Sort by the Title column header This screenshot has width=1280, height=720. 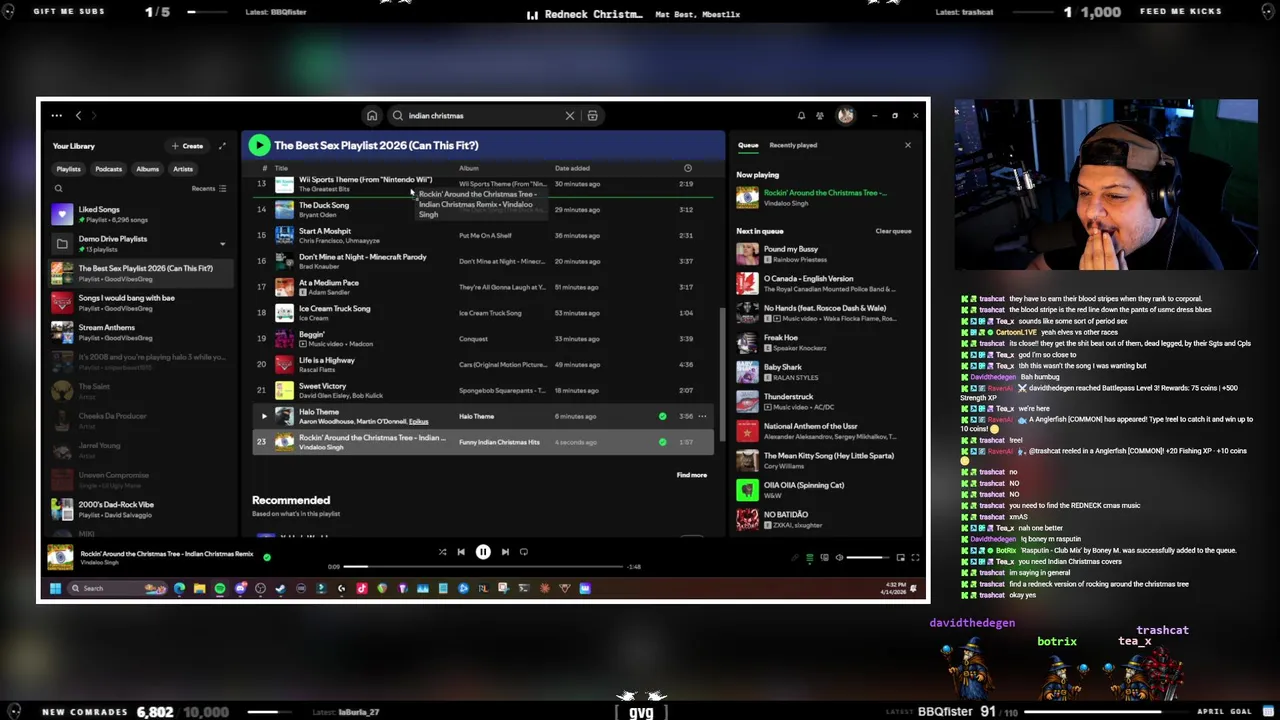(281, 169)
